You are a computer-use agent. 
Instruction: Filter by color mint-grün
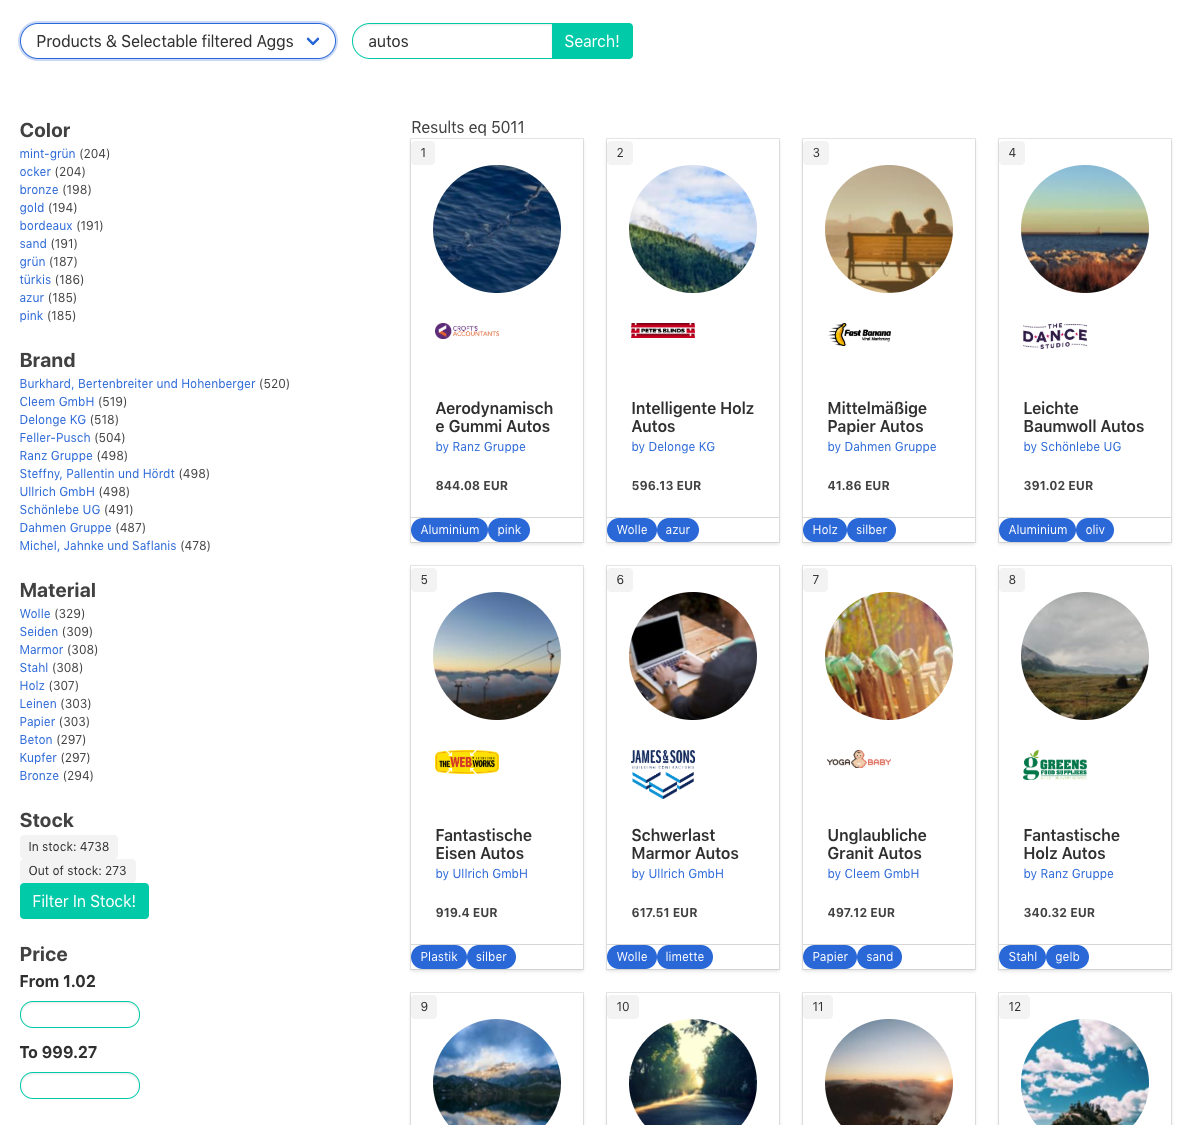click(x=47, y=154)
